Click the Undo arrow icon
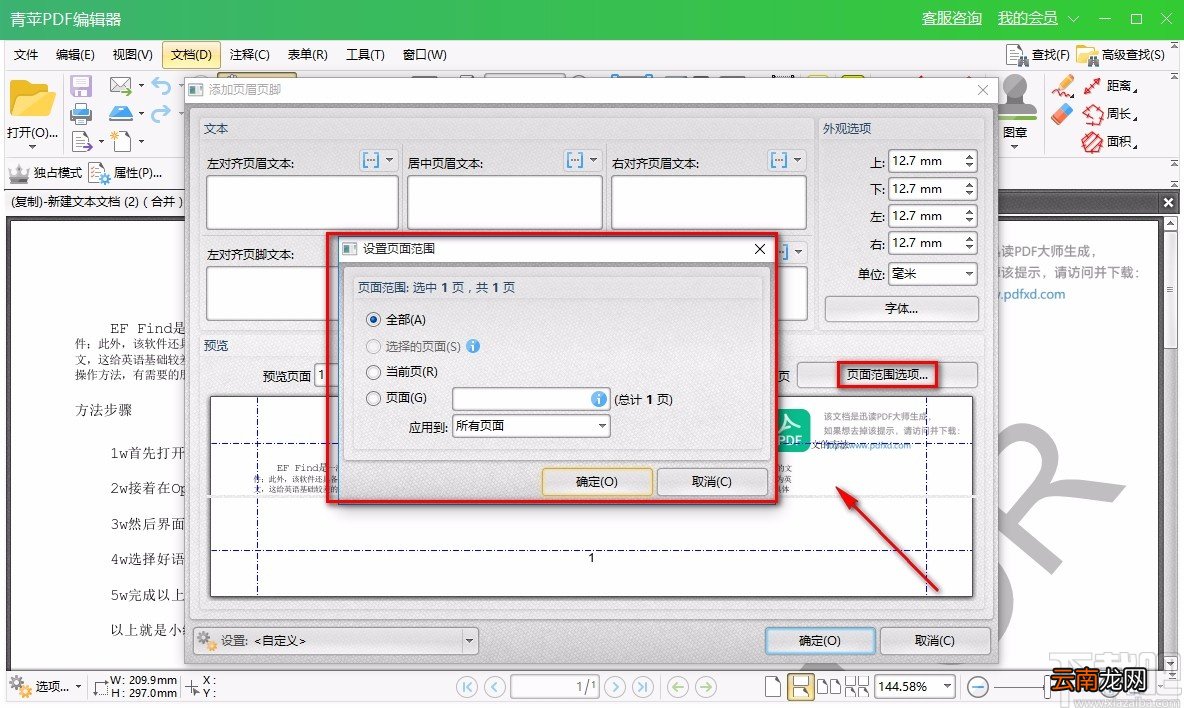 click(x=161, y=85)
